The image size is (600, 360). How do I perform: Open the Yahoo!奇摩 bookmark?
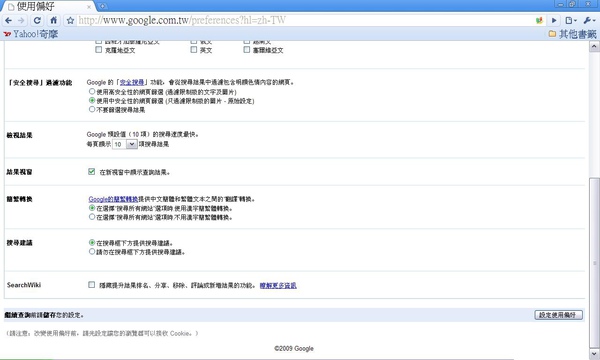[31, 34]
